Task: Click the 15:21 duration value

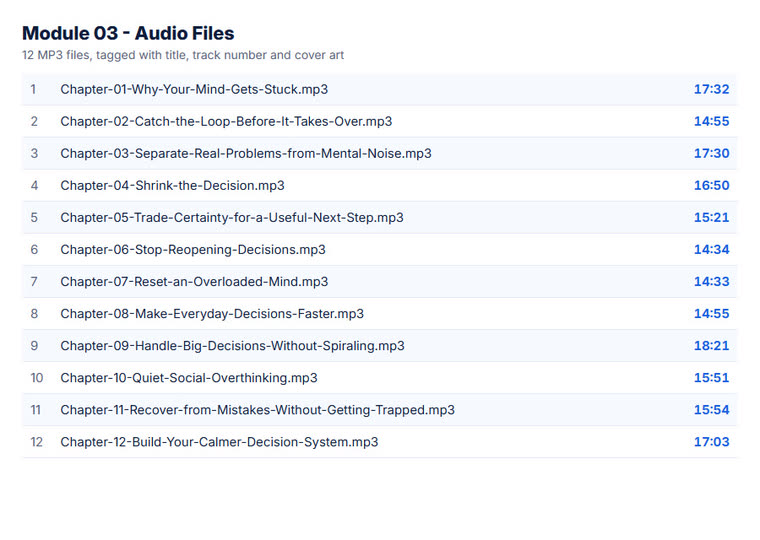Action: [711, 217]
